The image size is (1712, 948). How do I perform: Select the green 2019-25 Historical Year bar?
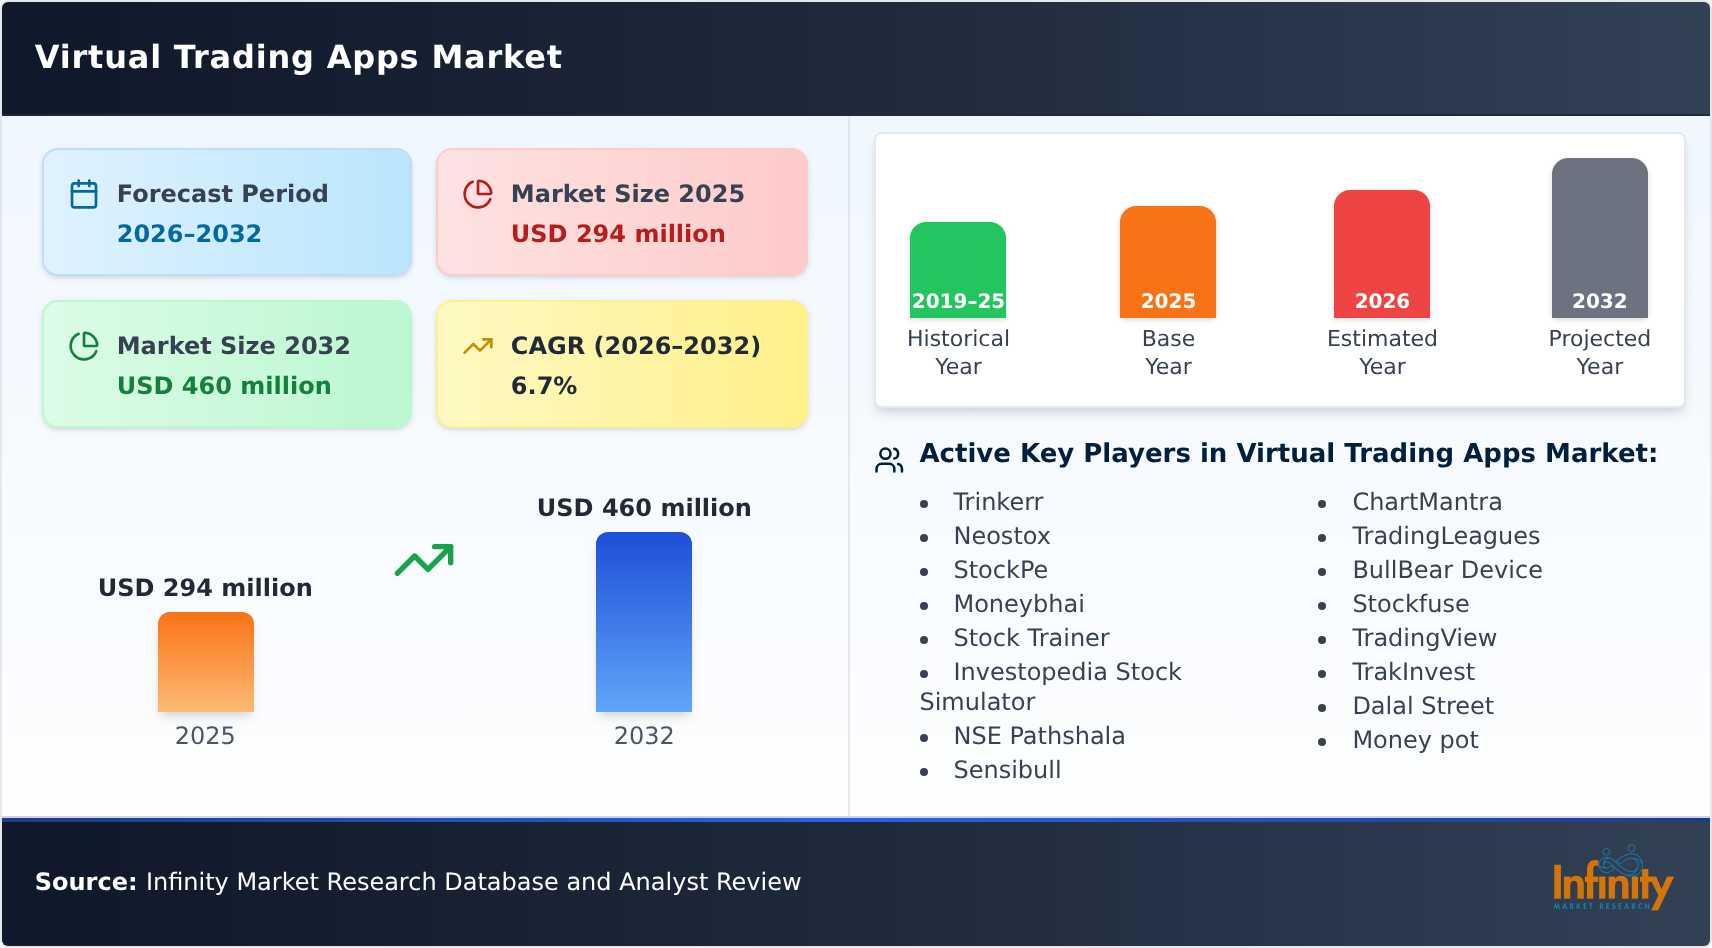958,270
